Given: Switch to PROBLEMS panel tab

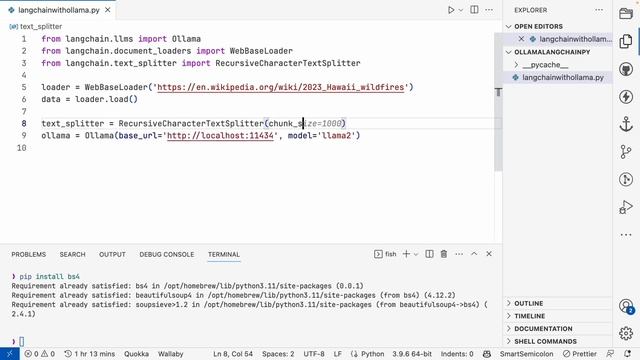Looking at the screenshot, I should pos(29,254).
